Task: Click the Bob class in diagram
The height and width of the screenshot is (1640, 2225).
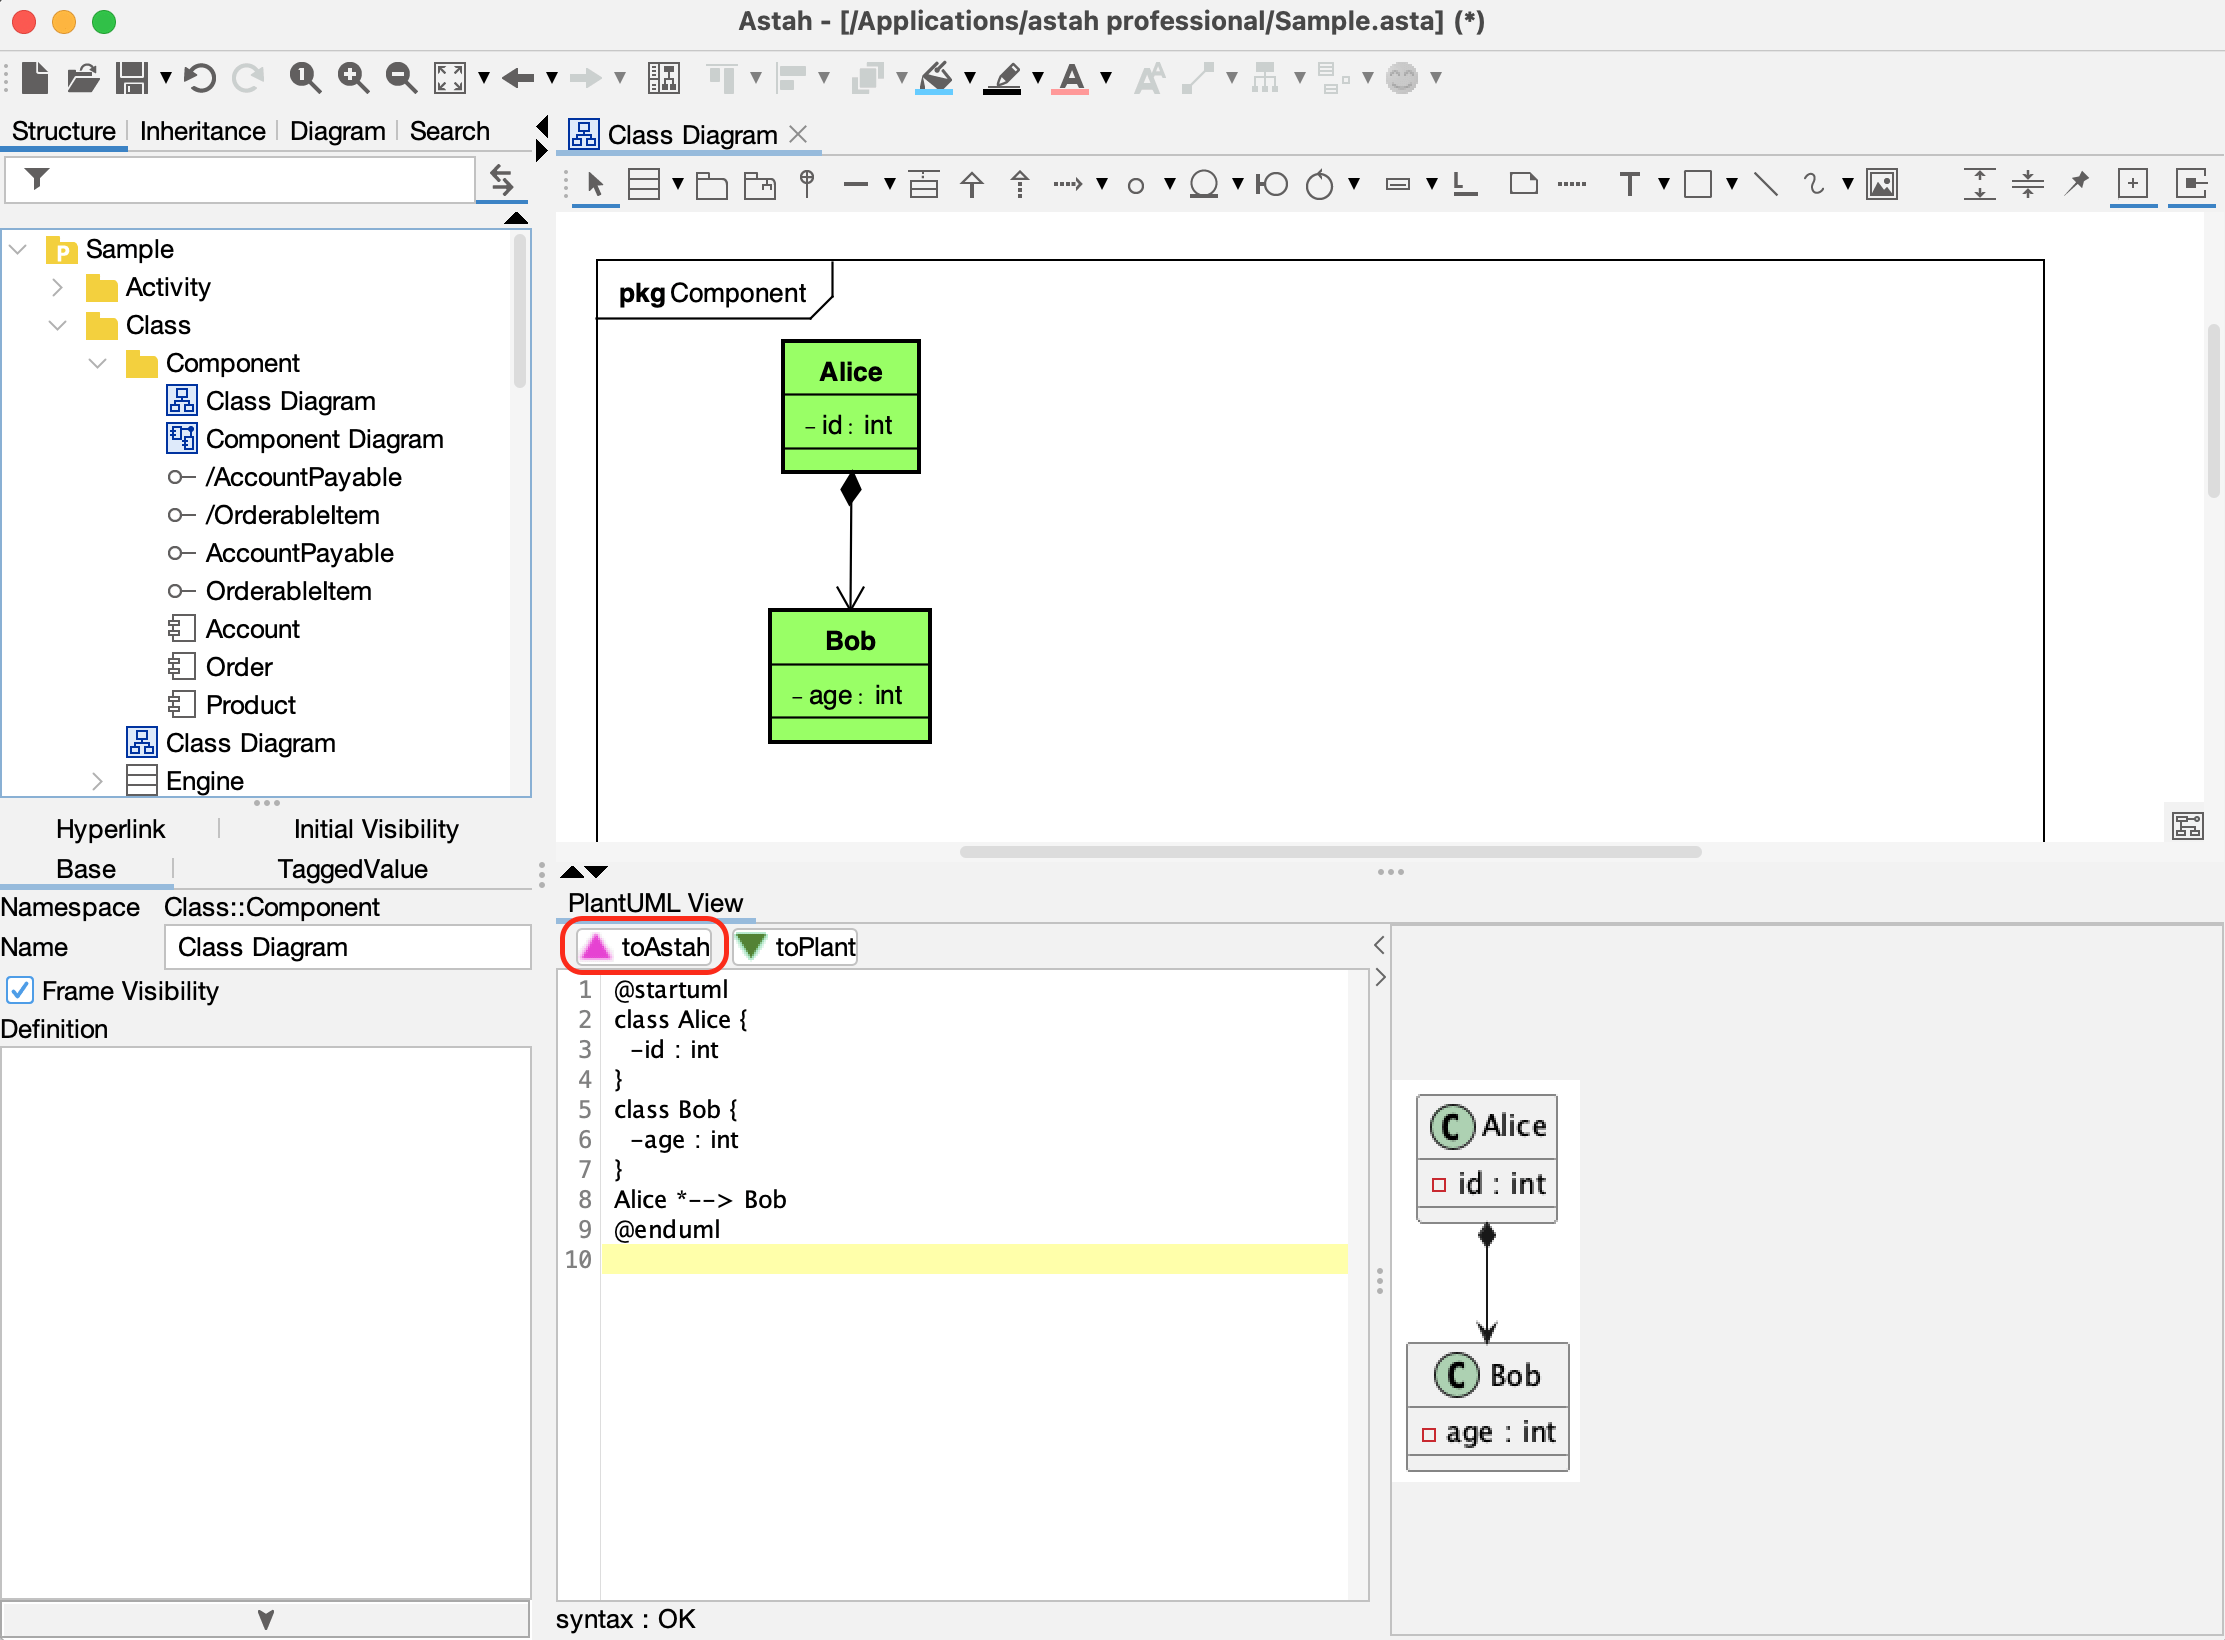Action: pos(850,676)
